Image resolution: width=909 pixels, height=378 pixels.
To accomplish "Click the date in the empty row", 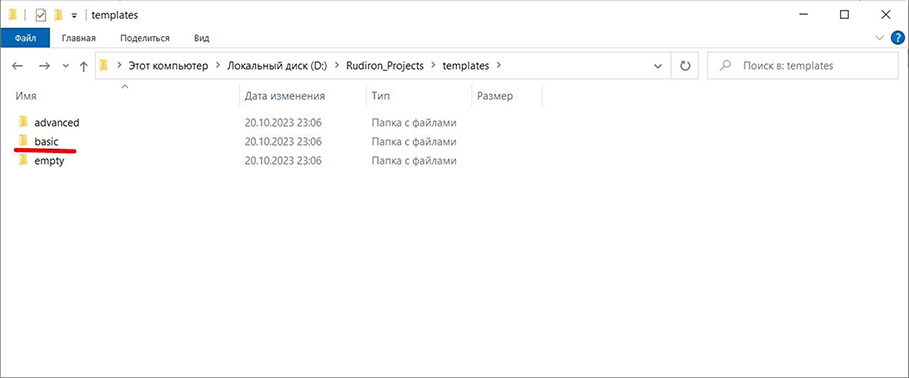I will coord(283,161).
